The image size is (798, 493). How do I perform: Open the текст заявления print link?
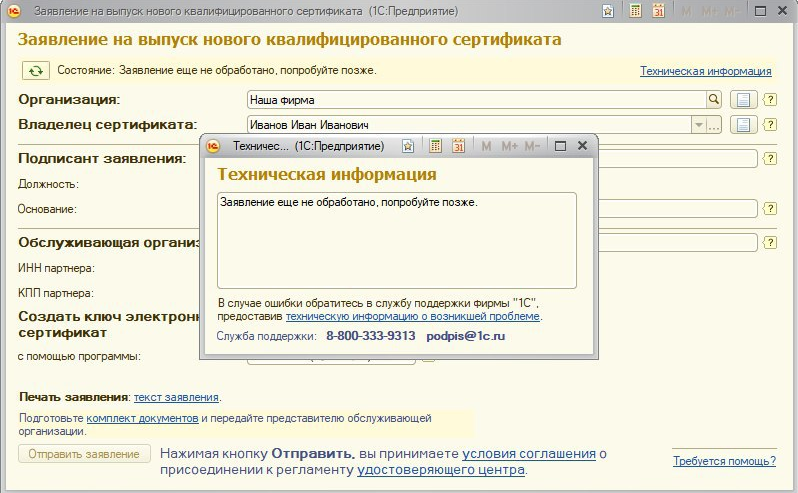[x=176, y=397]
